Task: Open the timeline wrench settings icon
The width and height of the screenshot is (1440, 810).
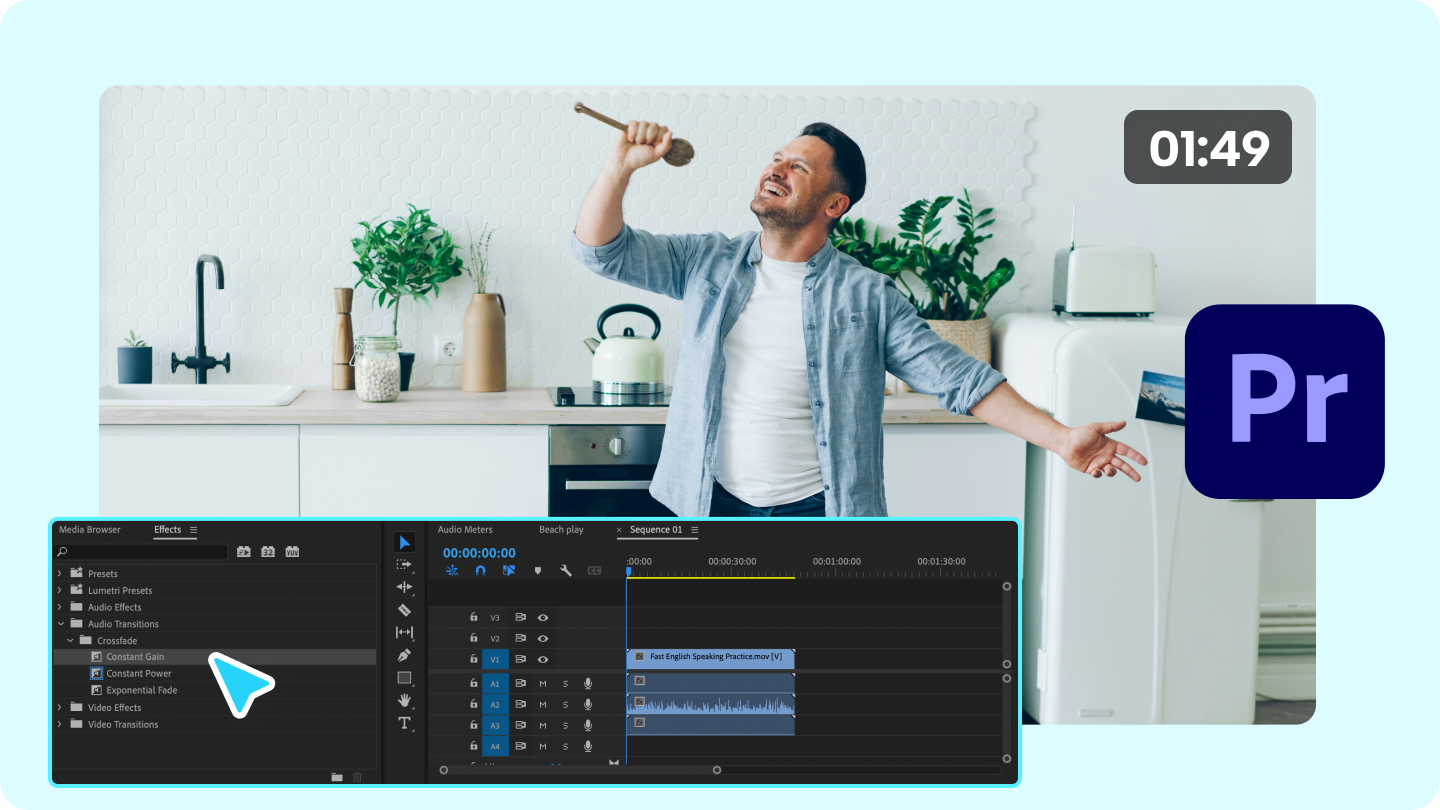Action: click(x=566, y=570)
